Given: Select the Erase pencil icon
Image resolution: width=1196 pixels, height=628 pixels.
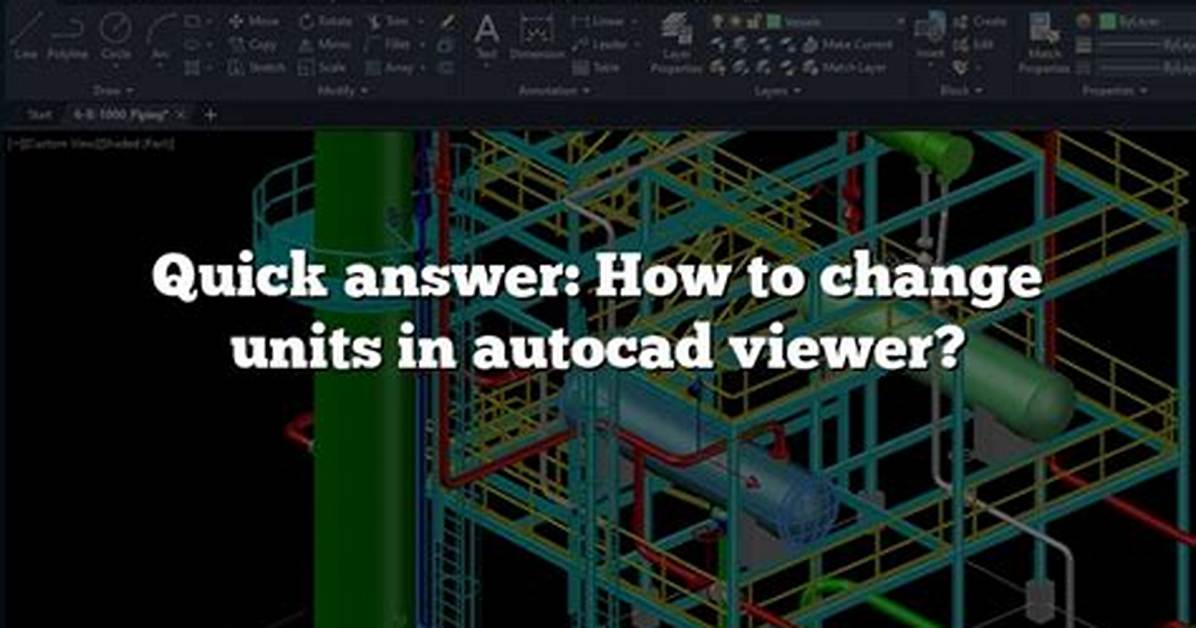Looking at the screenshot, I should (x=447, y=22).
